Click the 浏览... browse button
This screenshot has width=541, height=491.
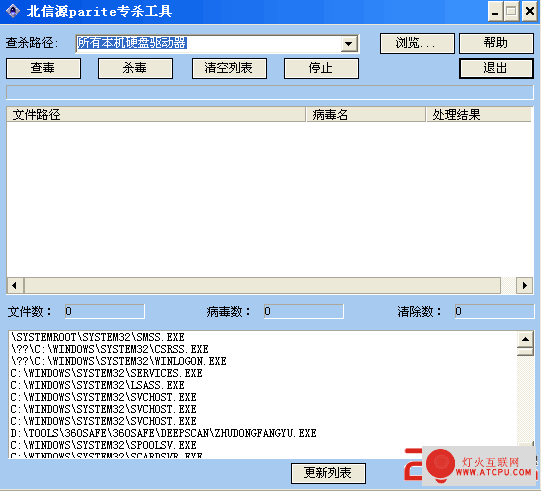[x=417, y=43]
